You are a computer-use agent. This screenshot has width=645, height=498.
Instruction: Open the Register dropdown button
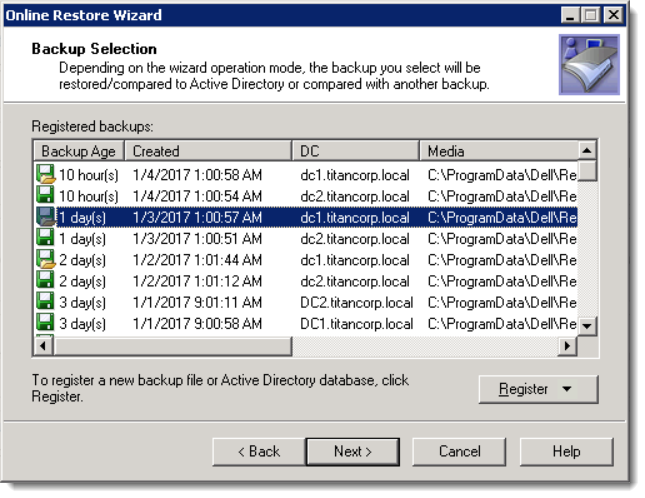click(537, 389)
